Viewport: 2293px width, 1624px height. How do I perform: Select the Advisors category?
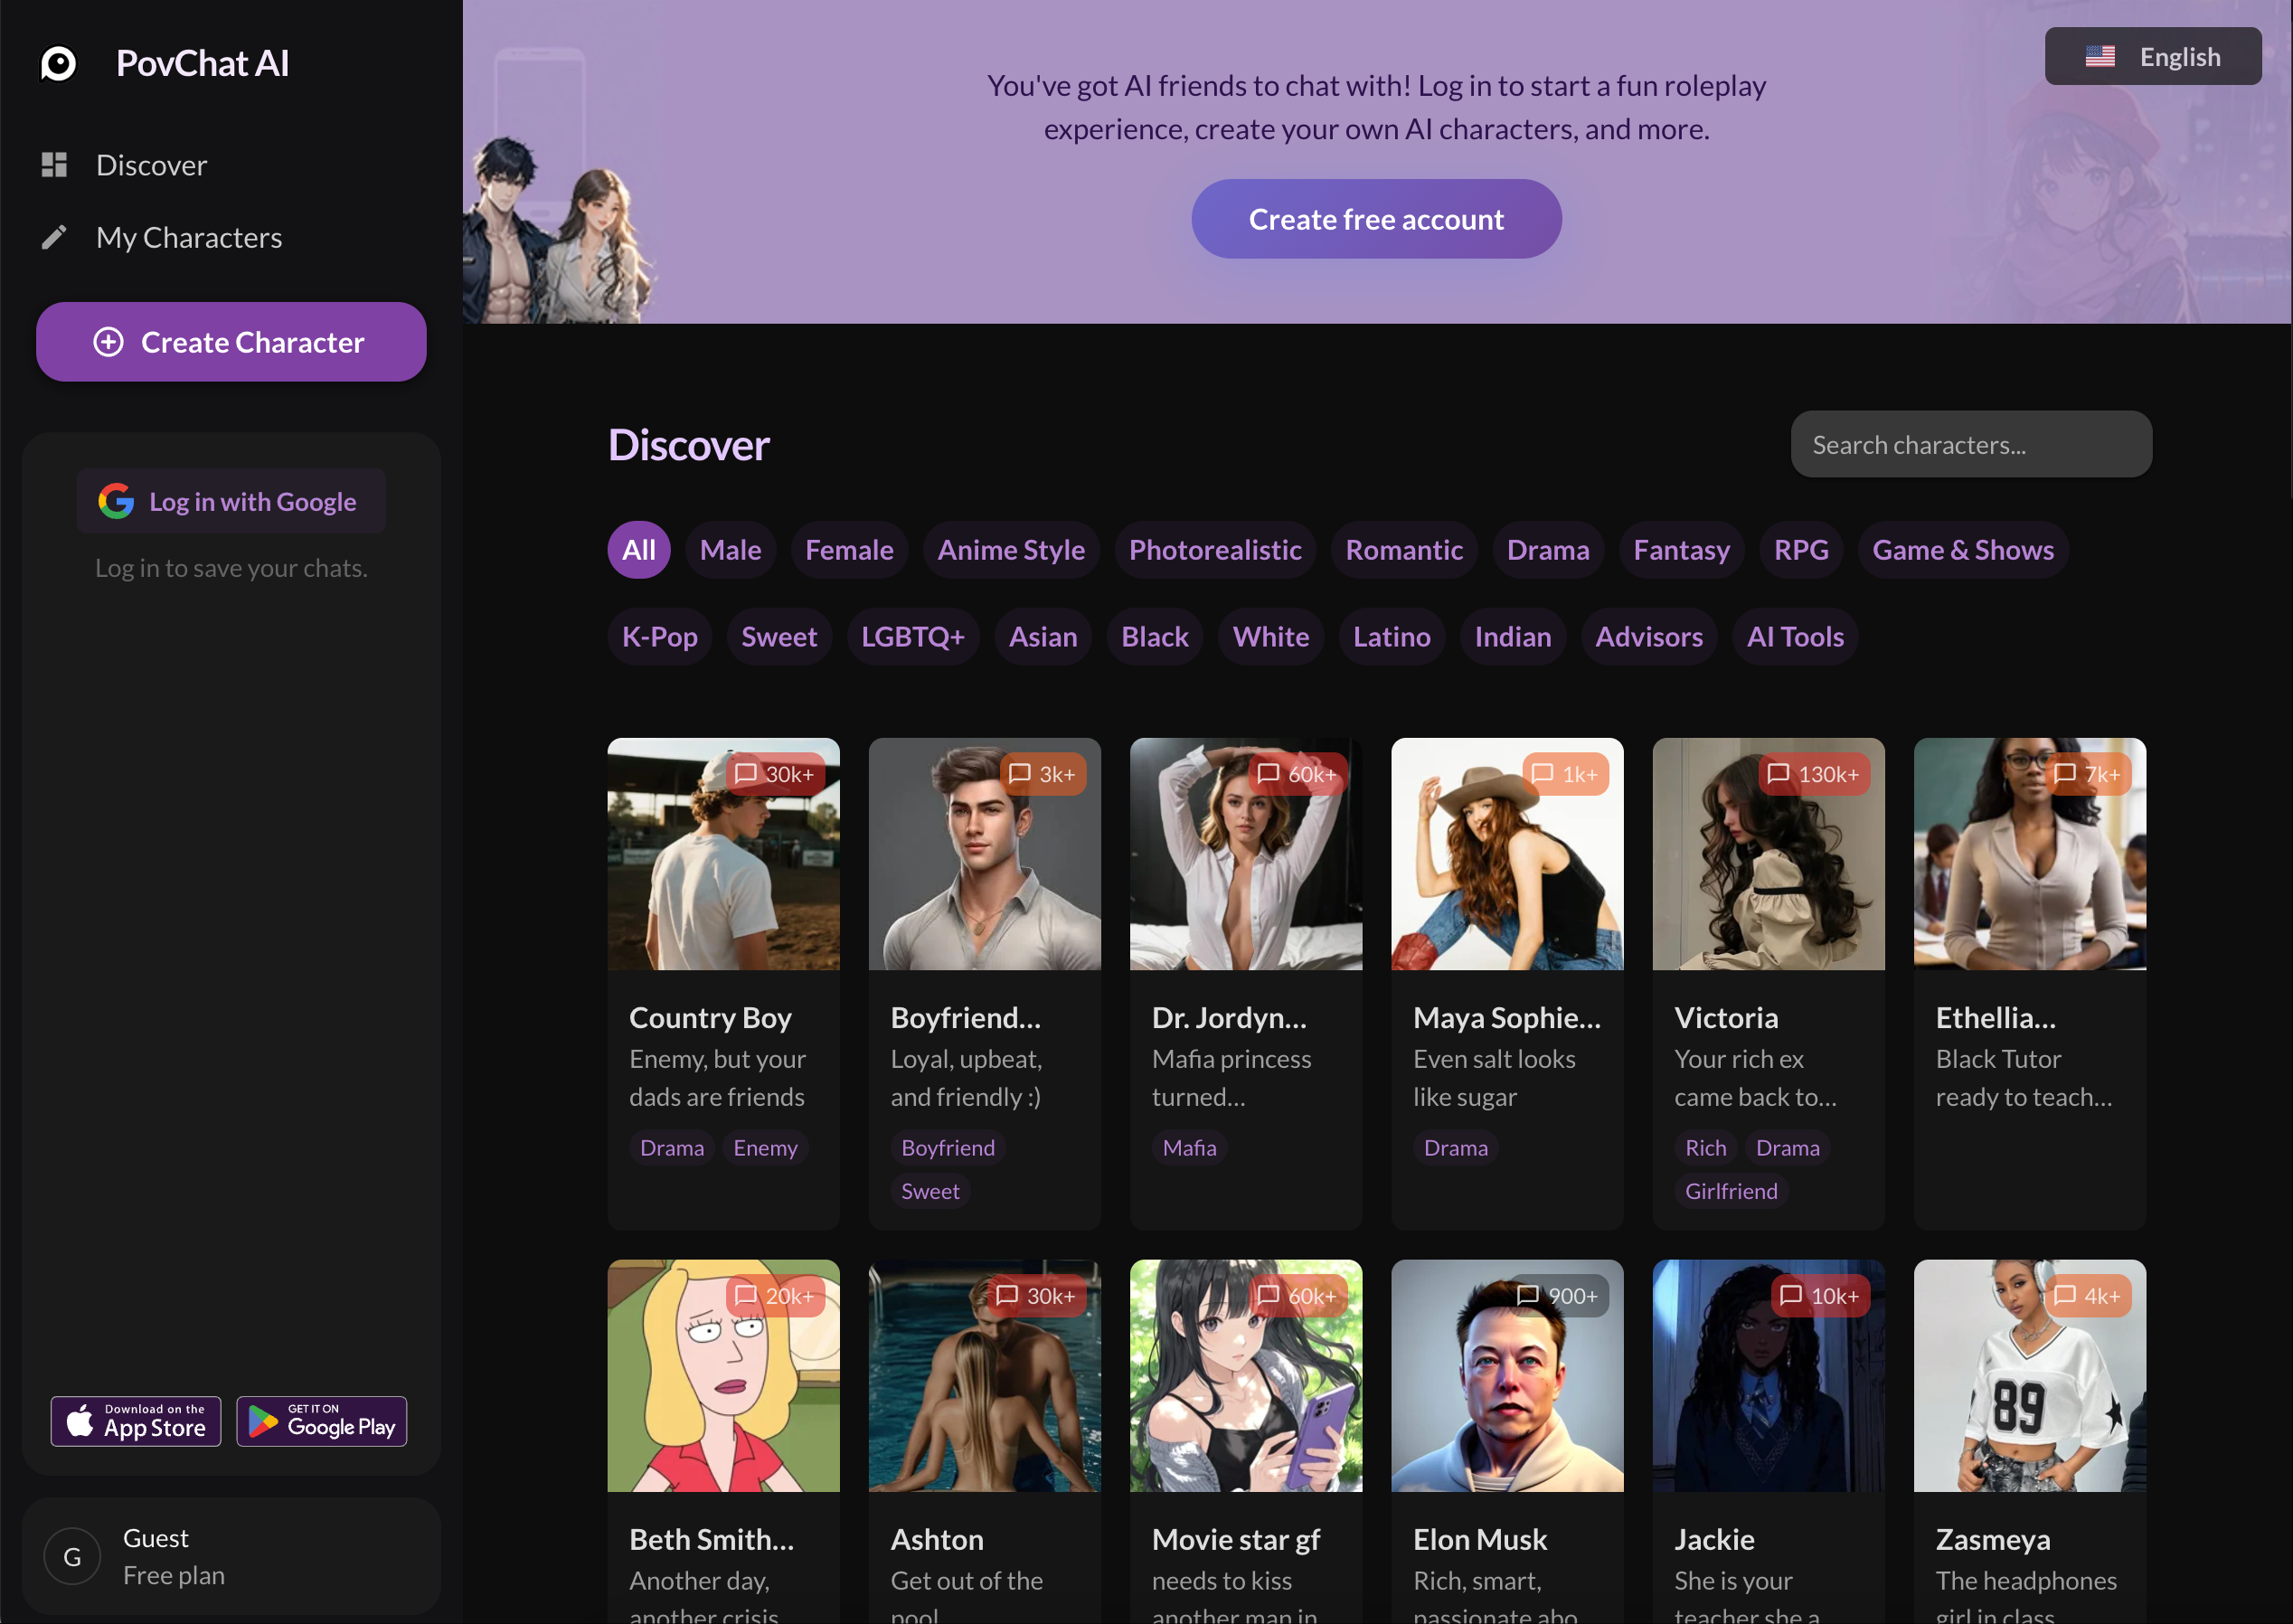1649,637
